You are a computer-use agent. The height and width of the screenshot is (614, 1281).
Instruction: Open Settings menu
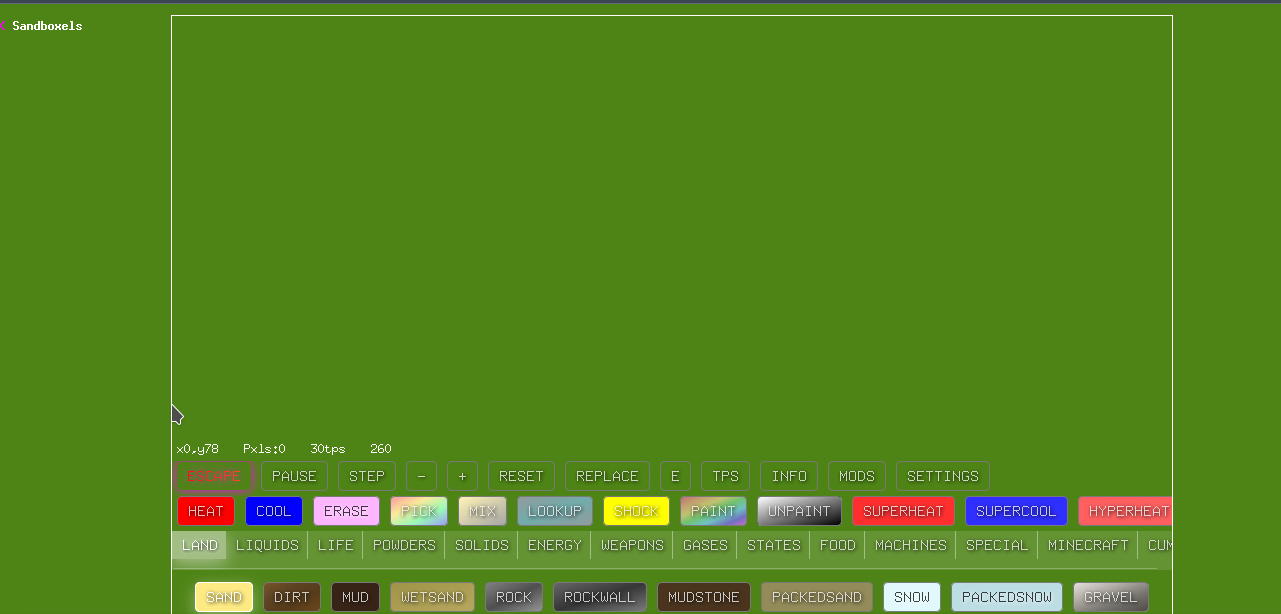pos(943,476)
